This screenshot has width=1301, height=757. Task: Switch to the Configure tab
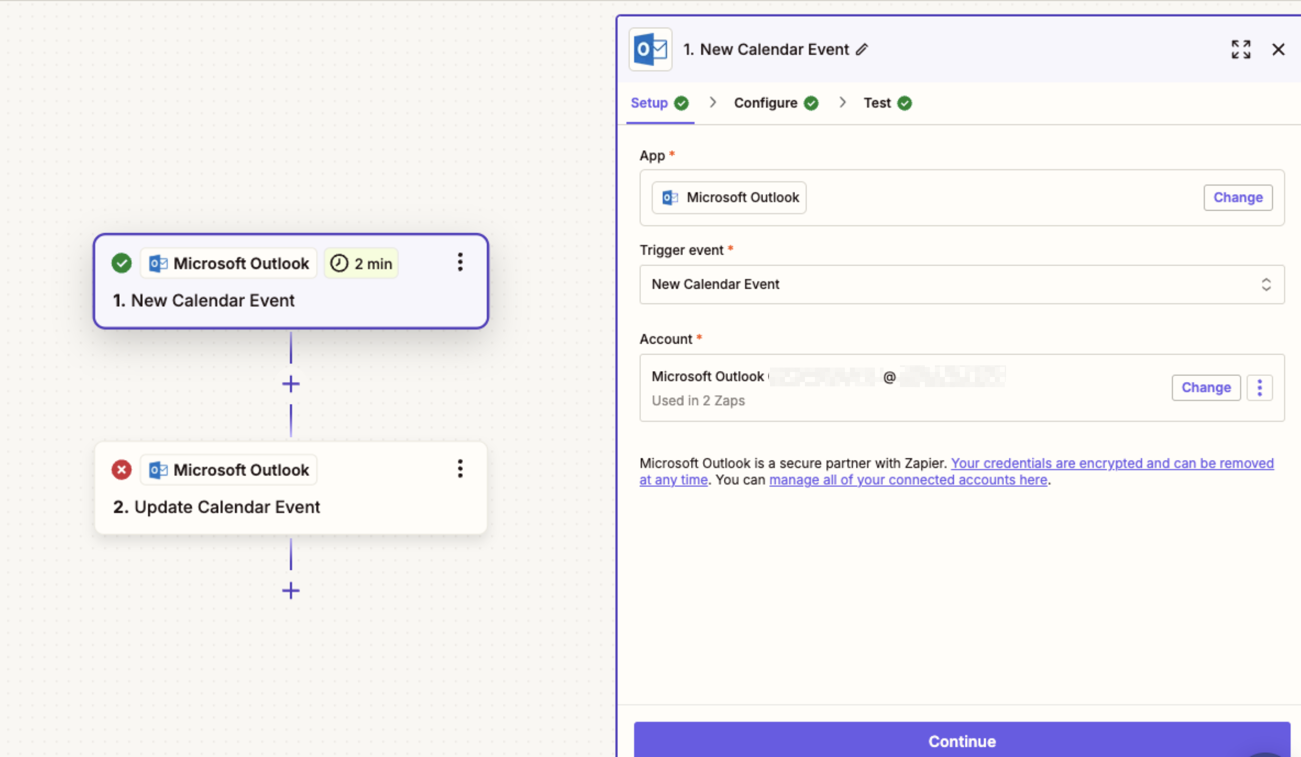point(766,103)
